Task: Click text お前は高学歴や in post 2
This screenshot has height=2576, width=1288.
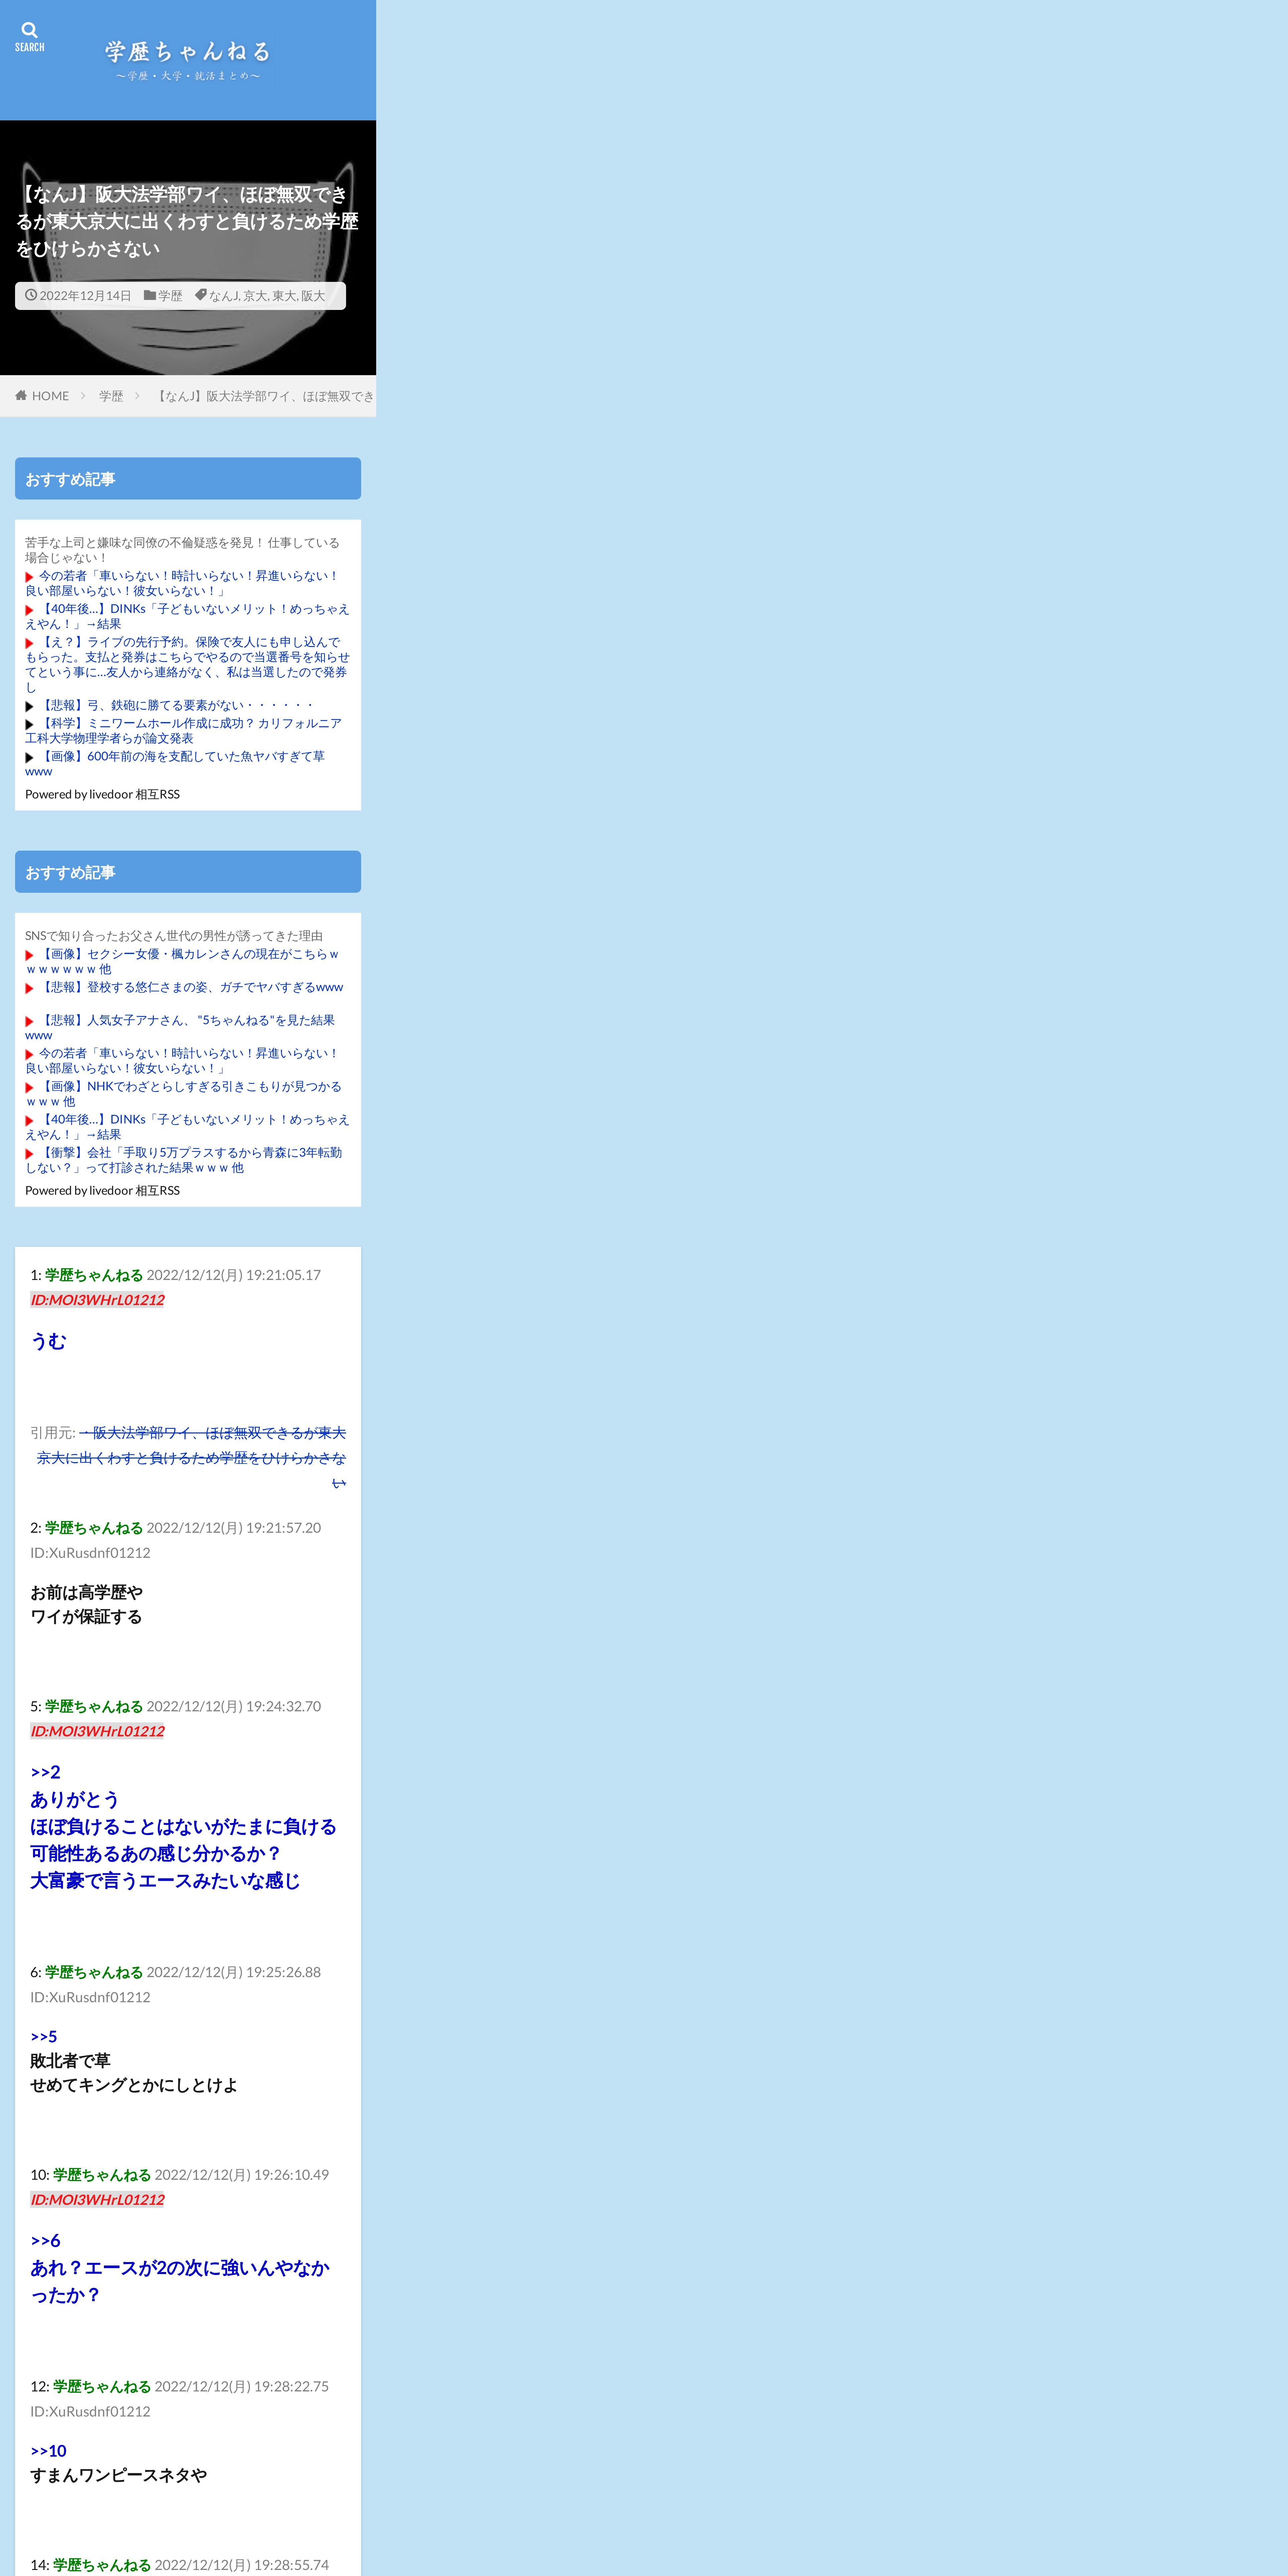Action: coord(86,1592)
